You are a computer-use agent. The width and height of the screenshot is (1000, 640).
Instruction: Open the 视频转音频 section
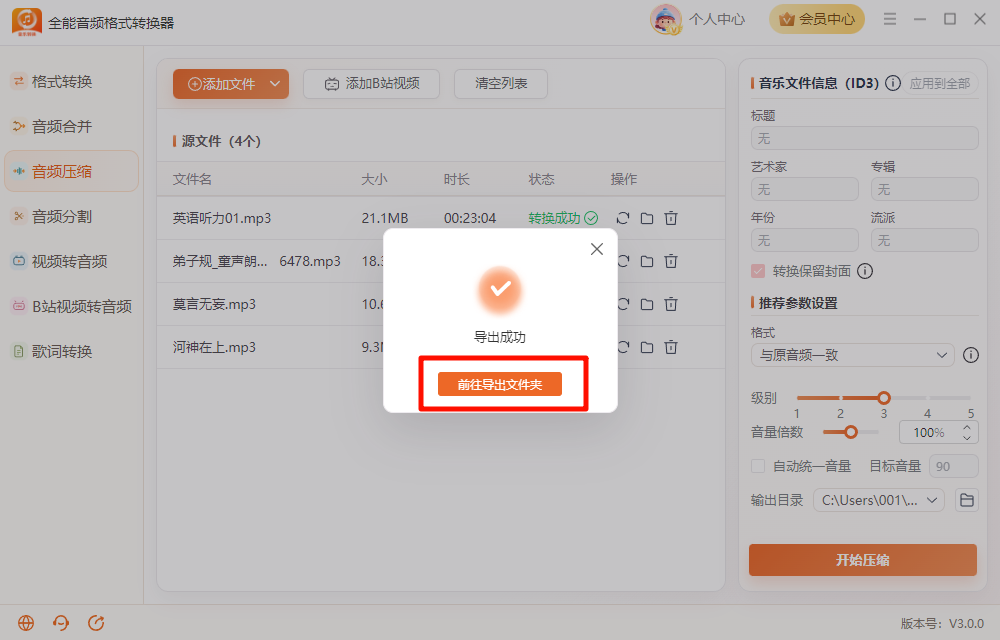click(x=71, y=261)
